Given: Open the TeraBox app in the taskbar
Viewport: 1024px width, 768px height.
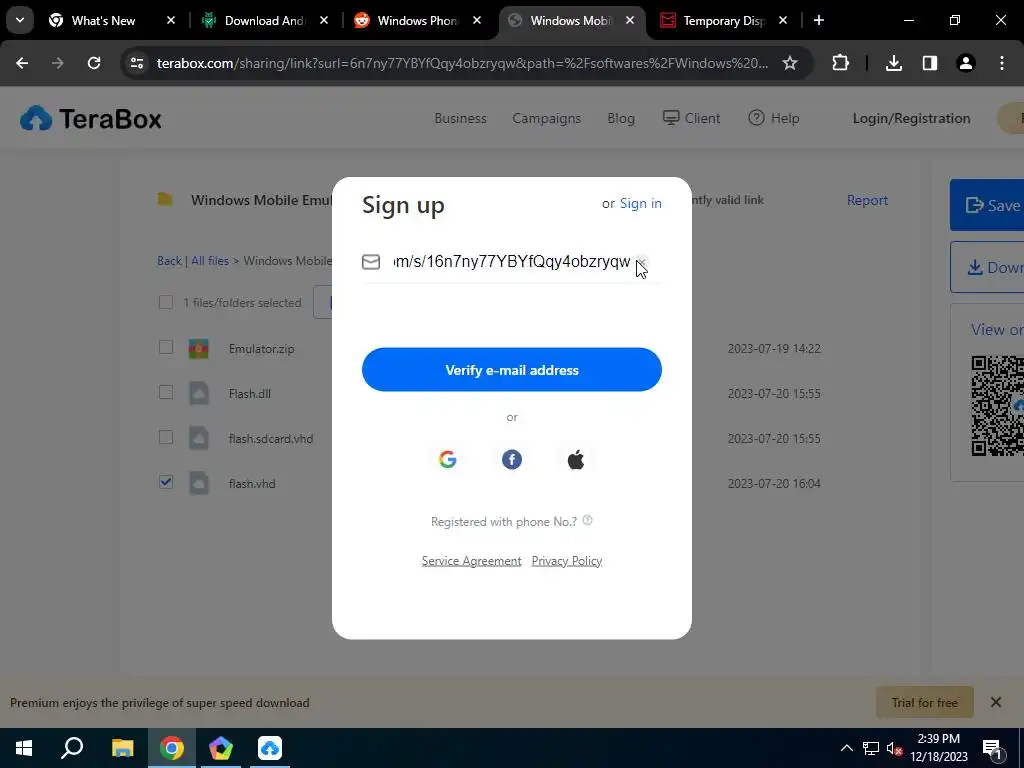Looking at the screenshot, I should point(270,748).
